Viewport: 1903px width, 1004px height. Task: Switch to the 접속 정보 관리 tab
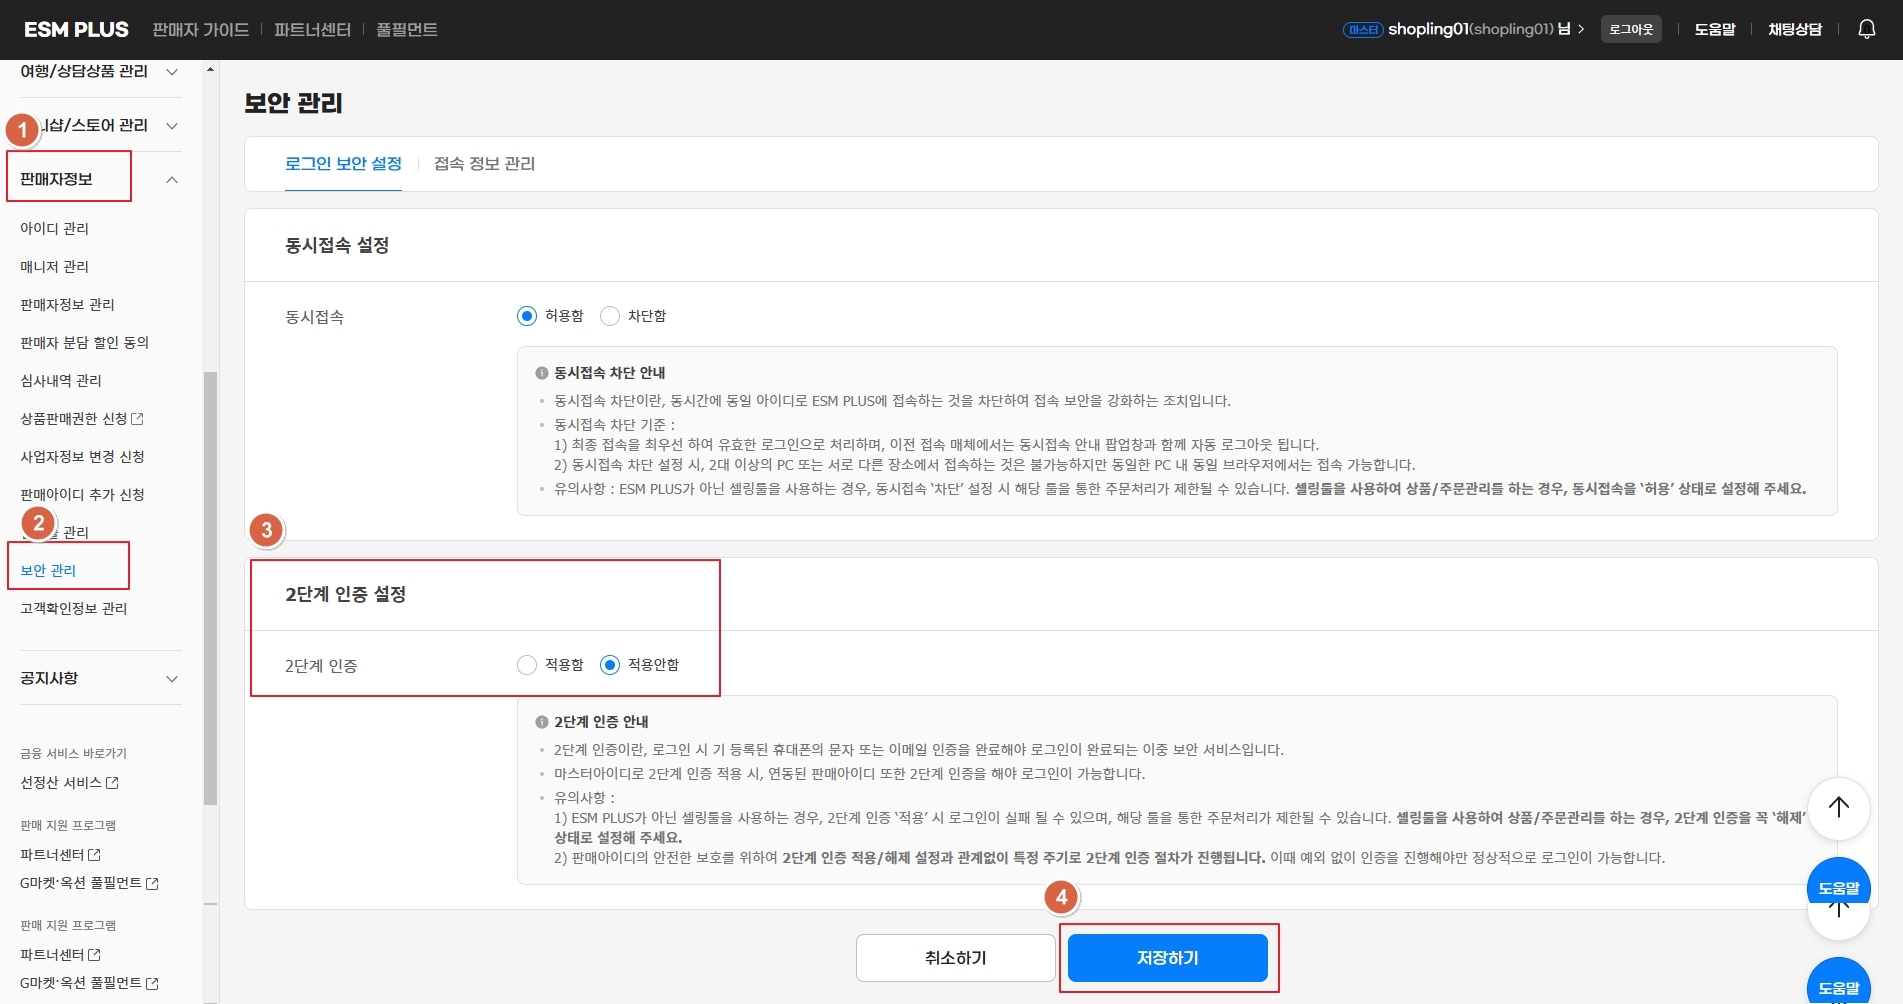pyautogui.click(x=484, y=164)
